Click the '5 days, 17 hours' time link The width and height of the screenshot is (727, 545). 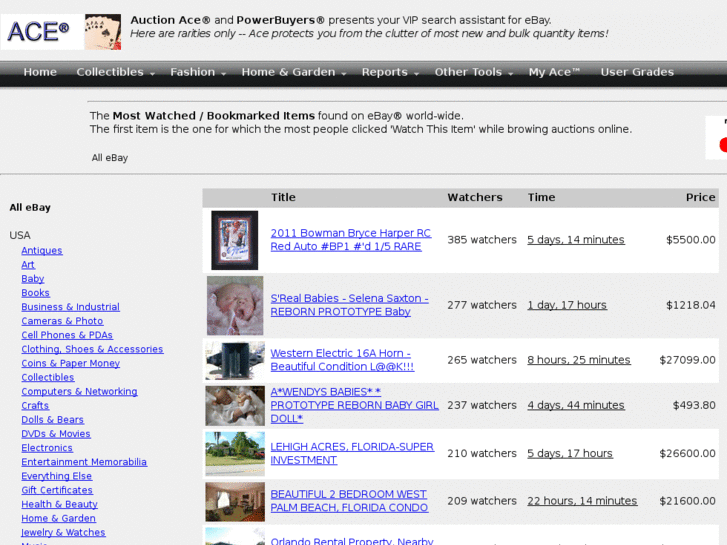tap(570, 454)
